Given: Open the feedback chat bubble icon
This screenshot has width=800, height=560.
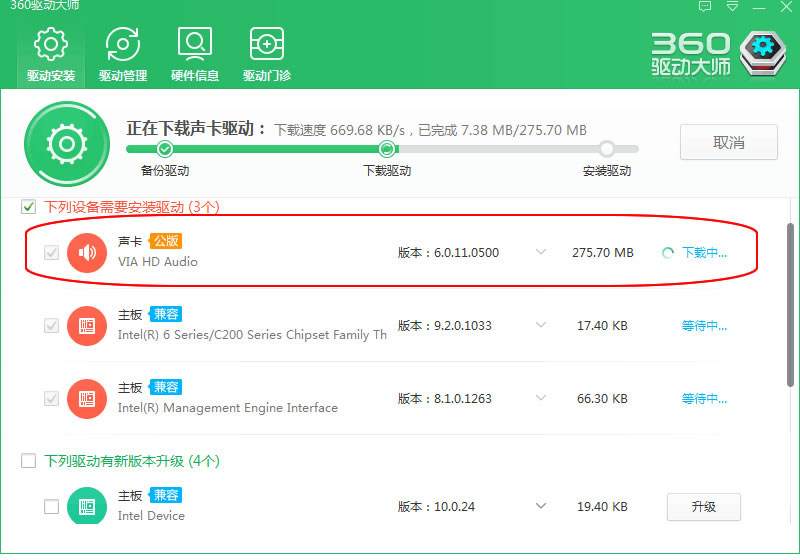Looking at the screenshot, I should pyautogui.click(x=706, y=7).
